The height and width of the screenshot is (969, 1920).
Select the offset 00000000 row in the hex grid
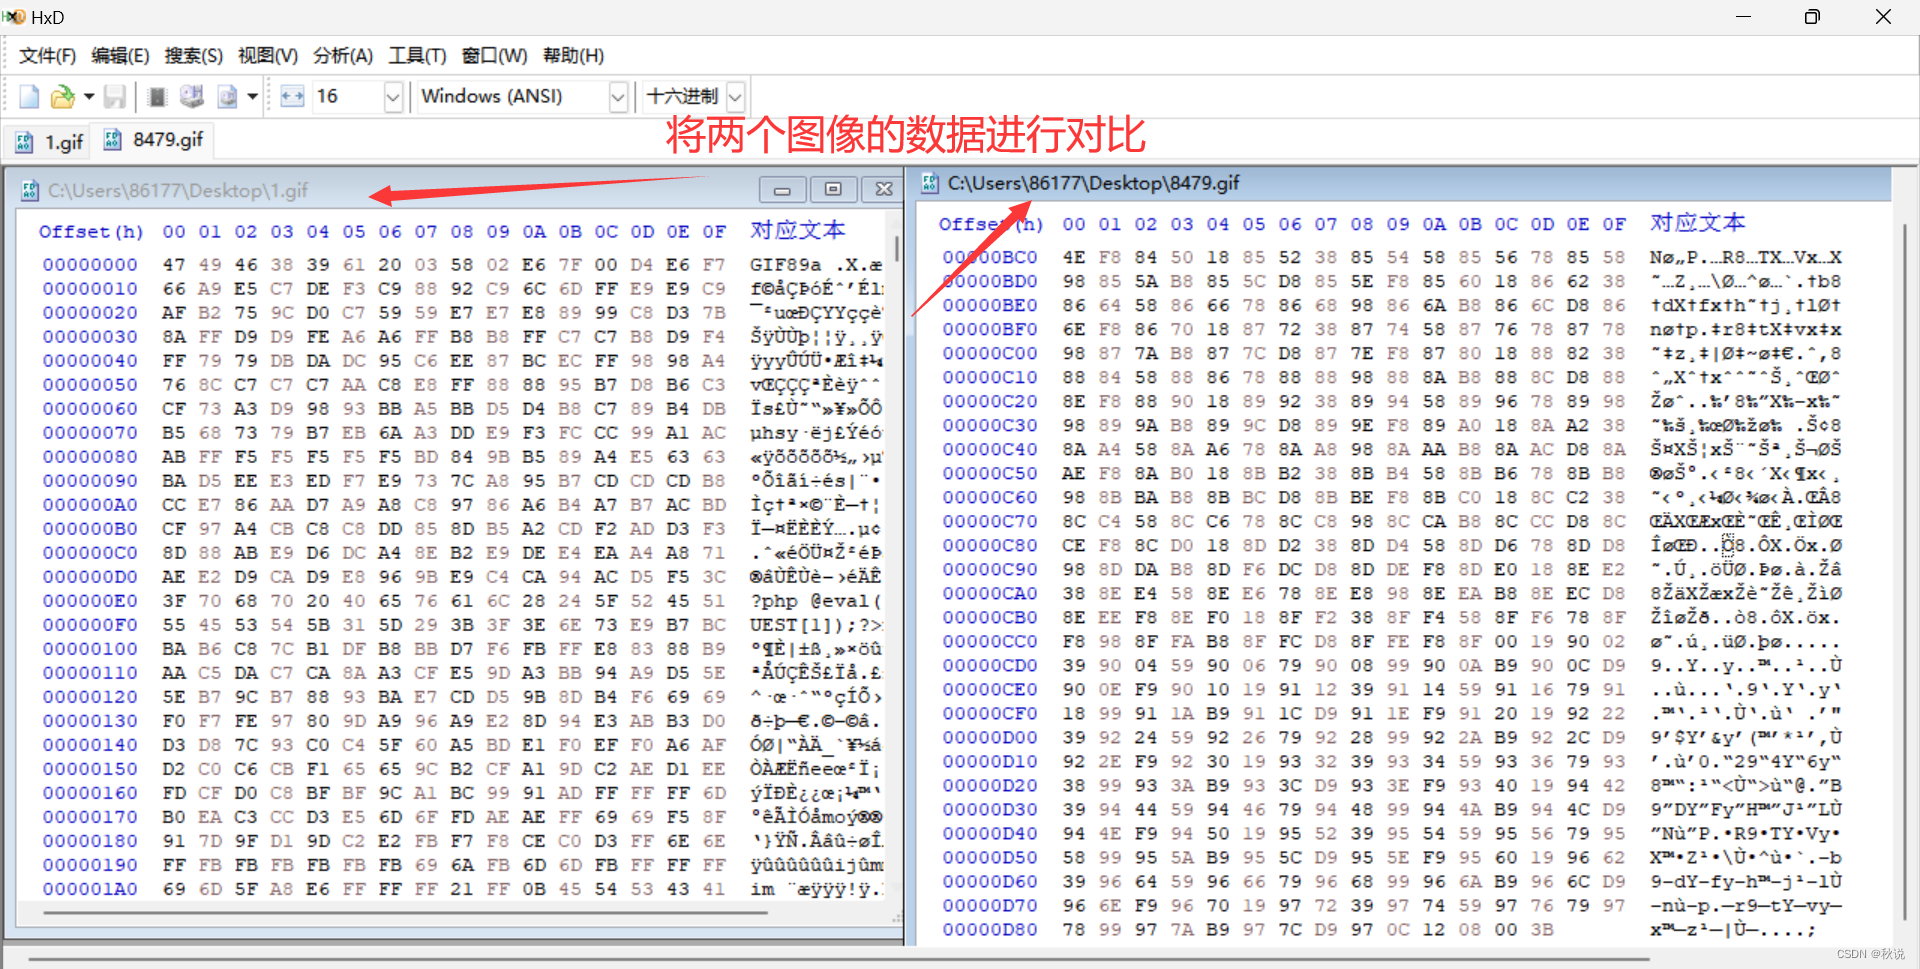(90, 264)
